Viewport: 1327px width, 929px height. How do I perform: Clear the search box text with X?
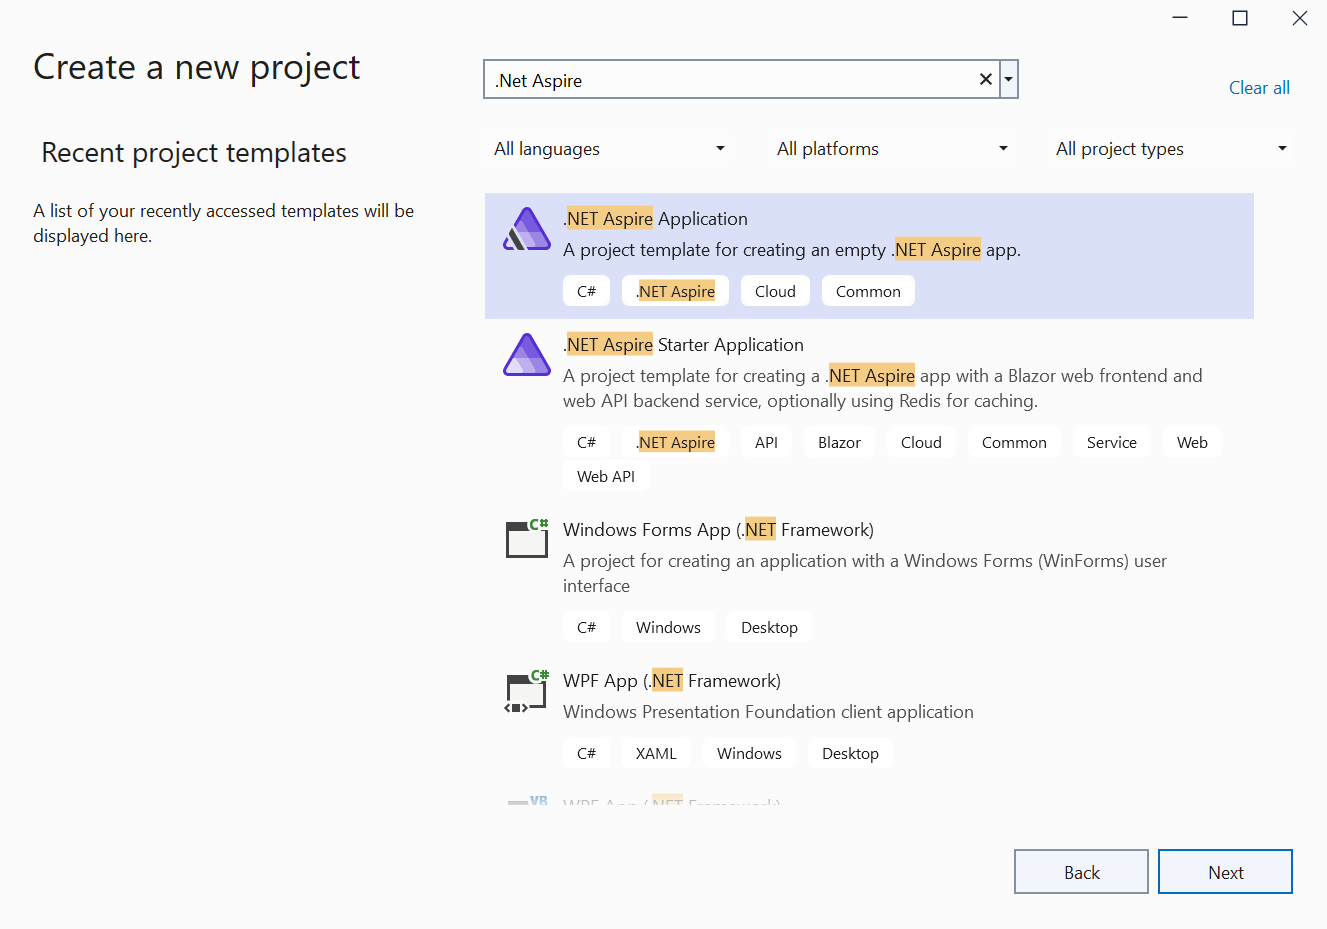pos(986,80)
